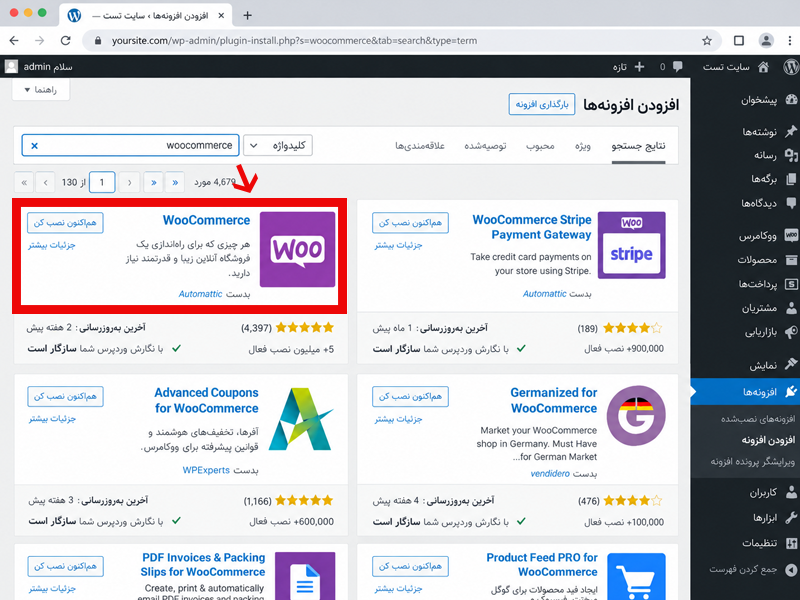
Task: Click the WordPress logo in admin bar
Action: 791,67
